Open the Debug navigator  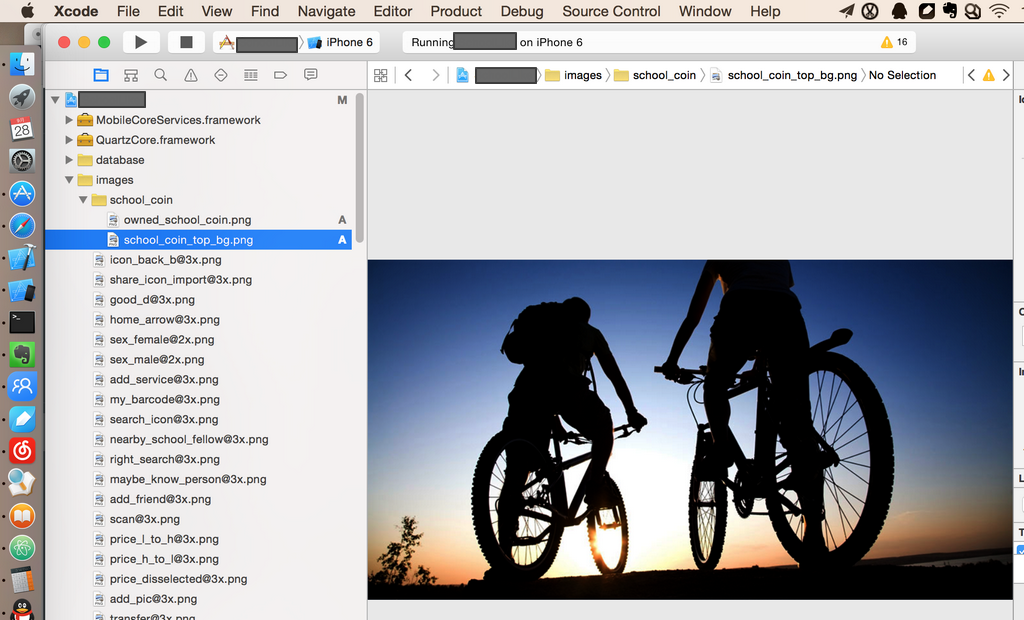tap(251, 75)
